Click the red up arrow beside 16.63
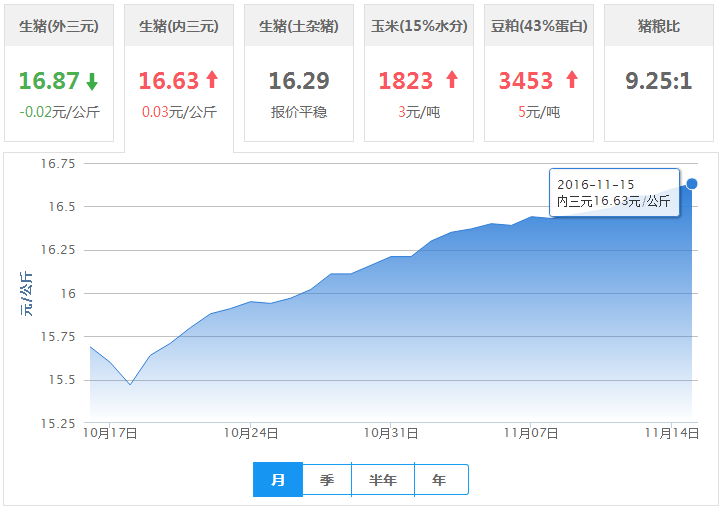Image resolution: width=725 pixels, height=511 pixels. click(x=212, y=80)
